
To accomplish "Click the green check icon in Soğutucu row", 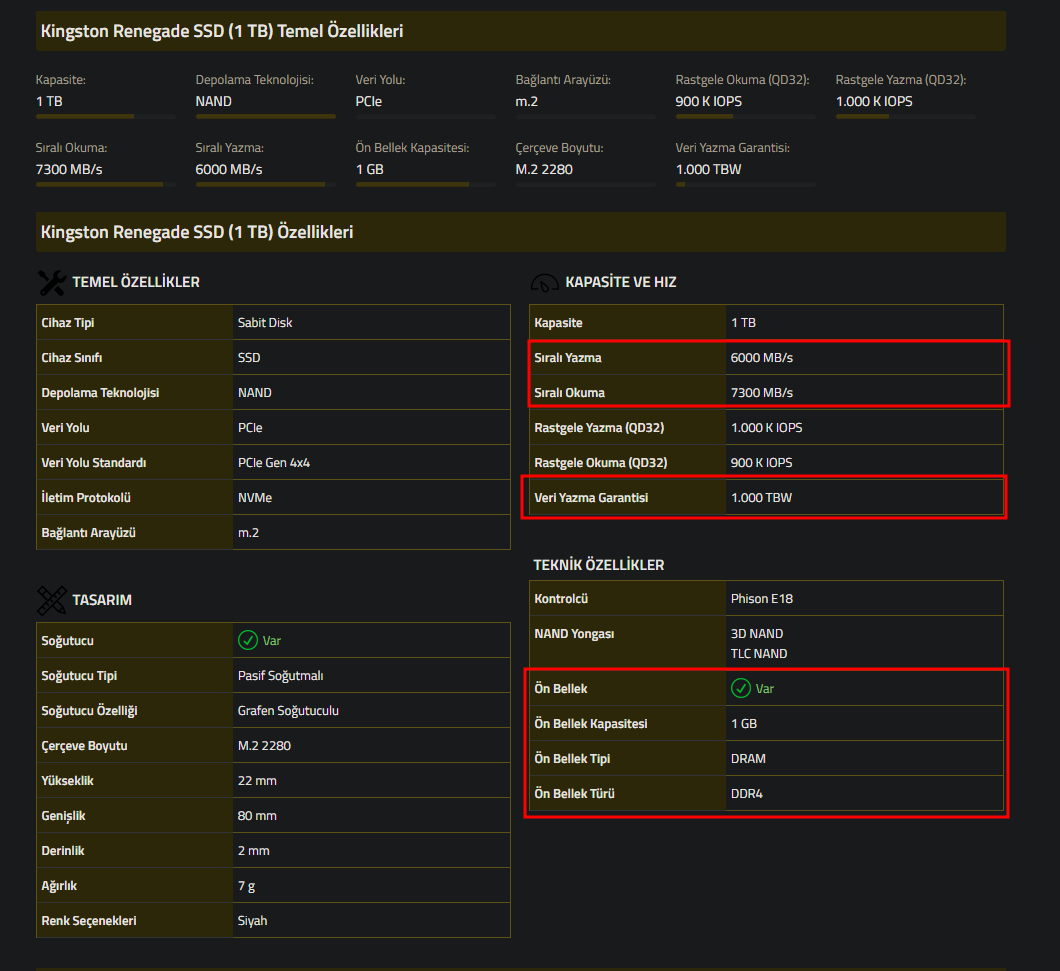I will (x=248, y=640).
